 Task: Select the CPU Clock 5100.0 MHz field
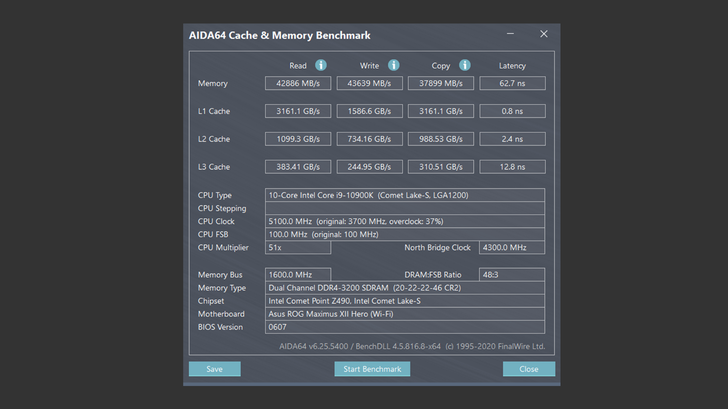point(404,221)
